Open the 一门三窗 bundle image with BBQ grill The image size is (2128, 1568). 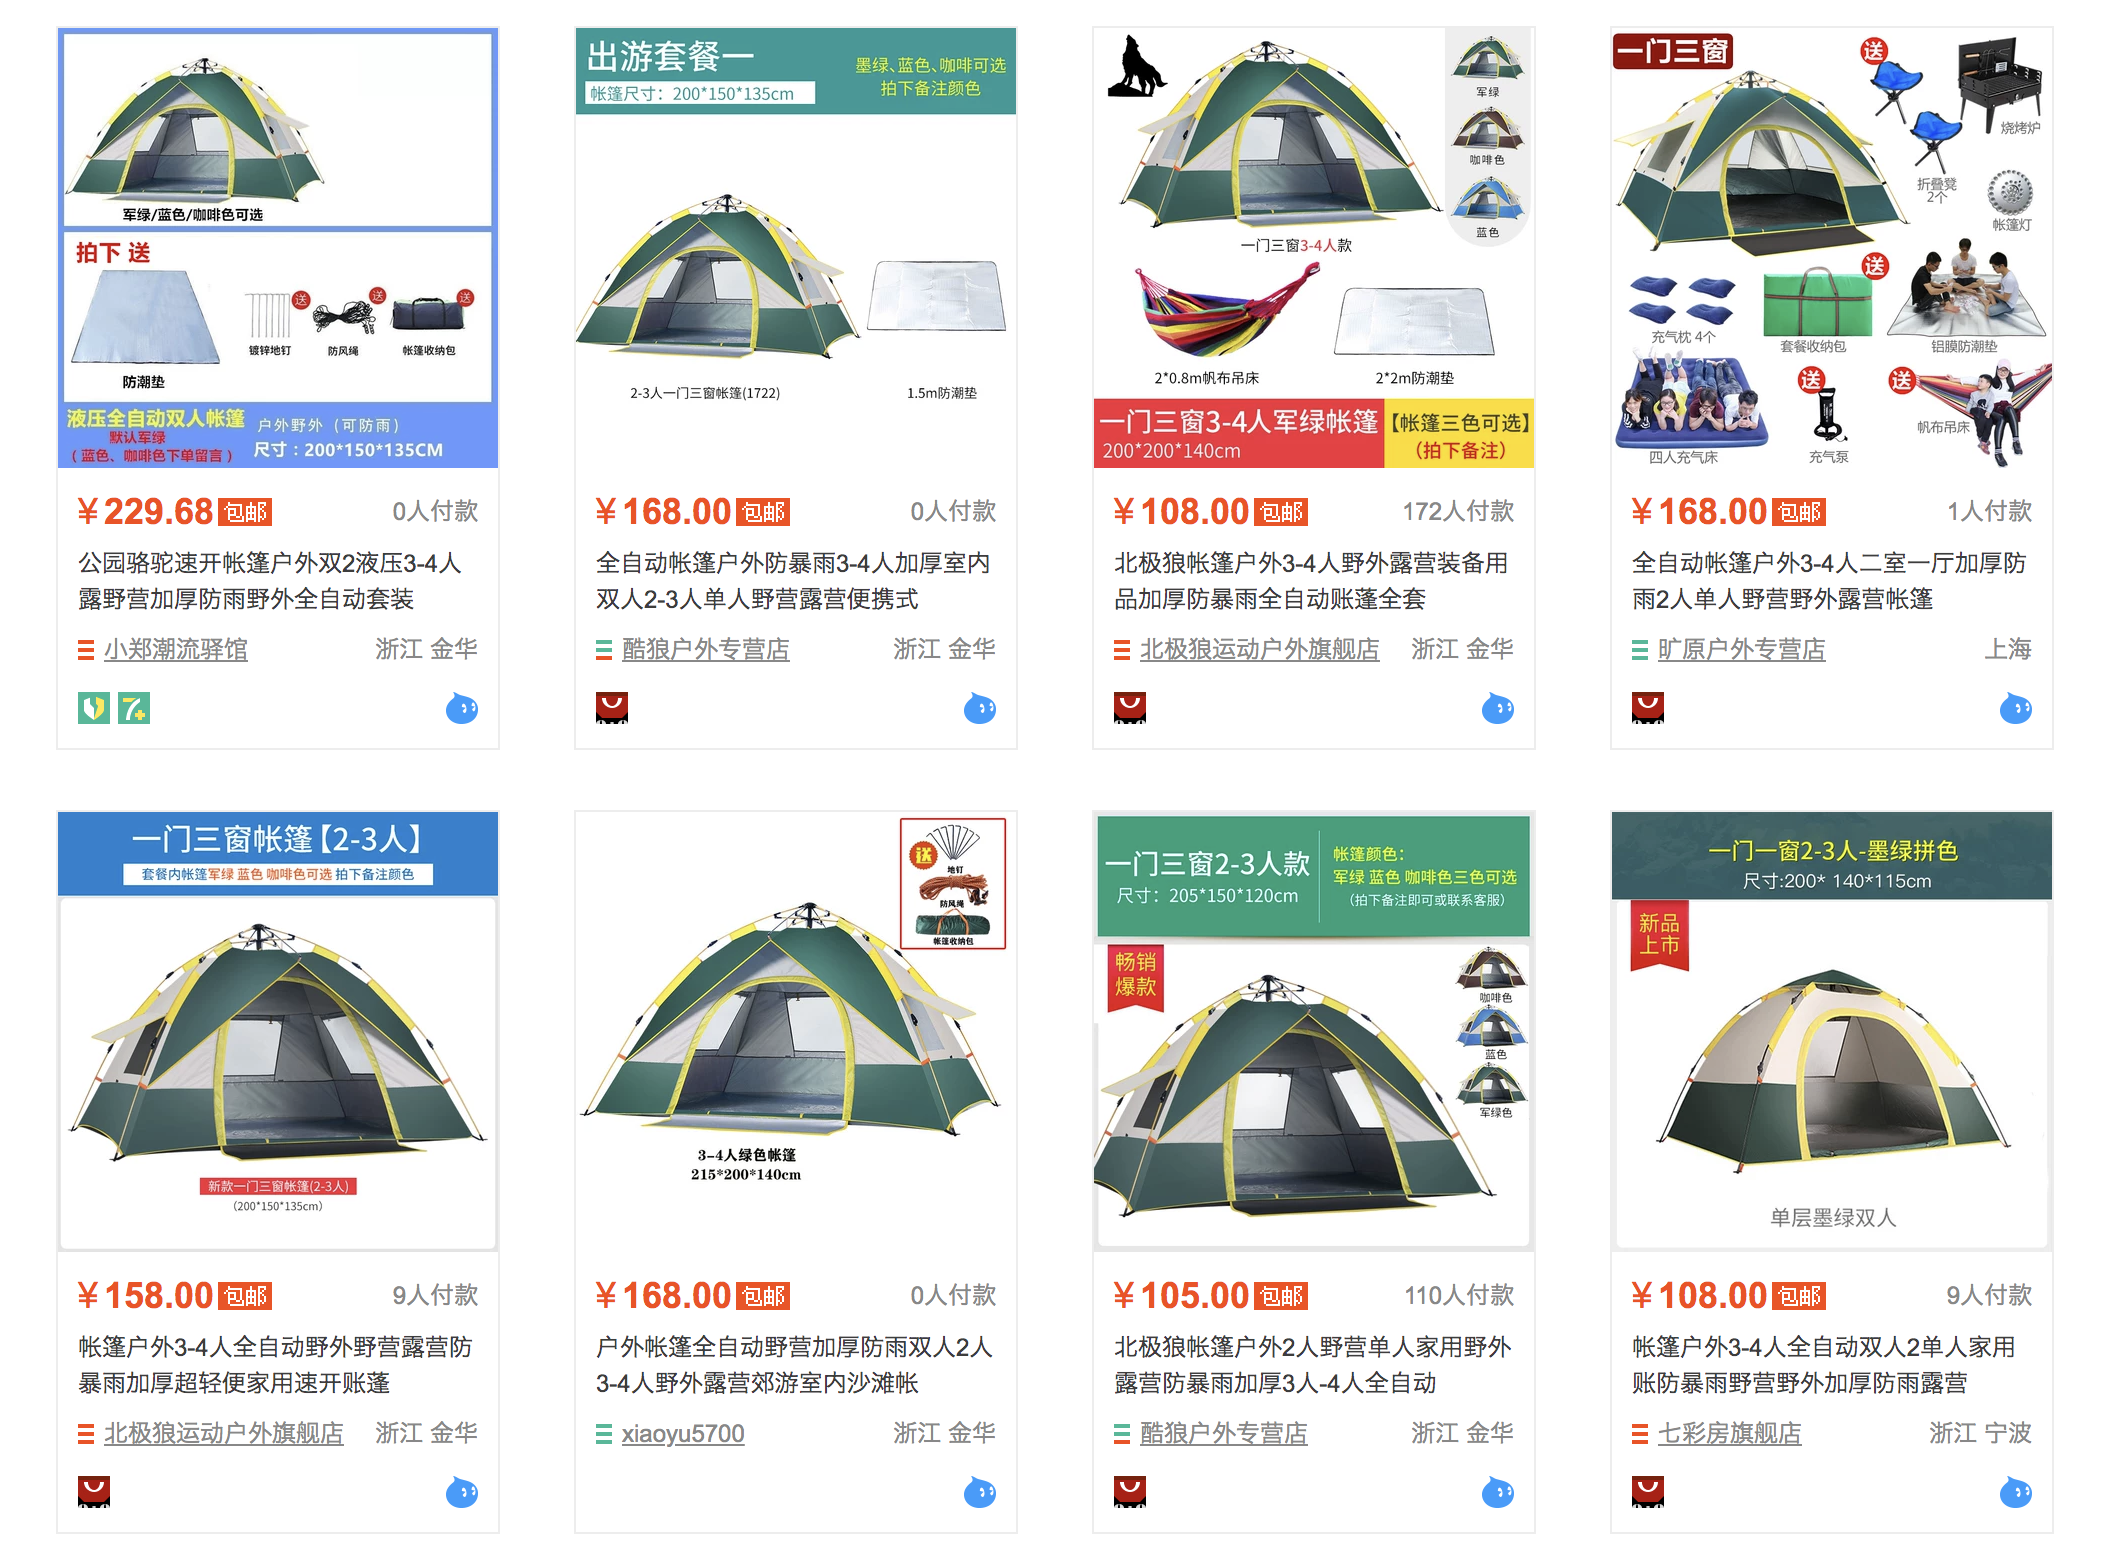pyautogui.click(x=1832, y=248)
